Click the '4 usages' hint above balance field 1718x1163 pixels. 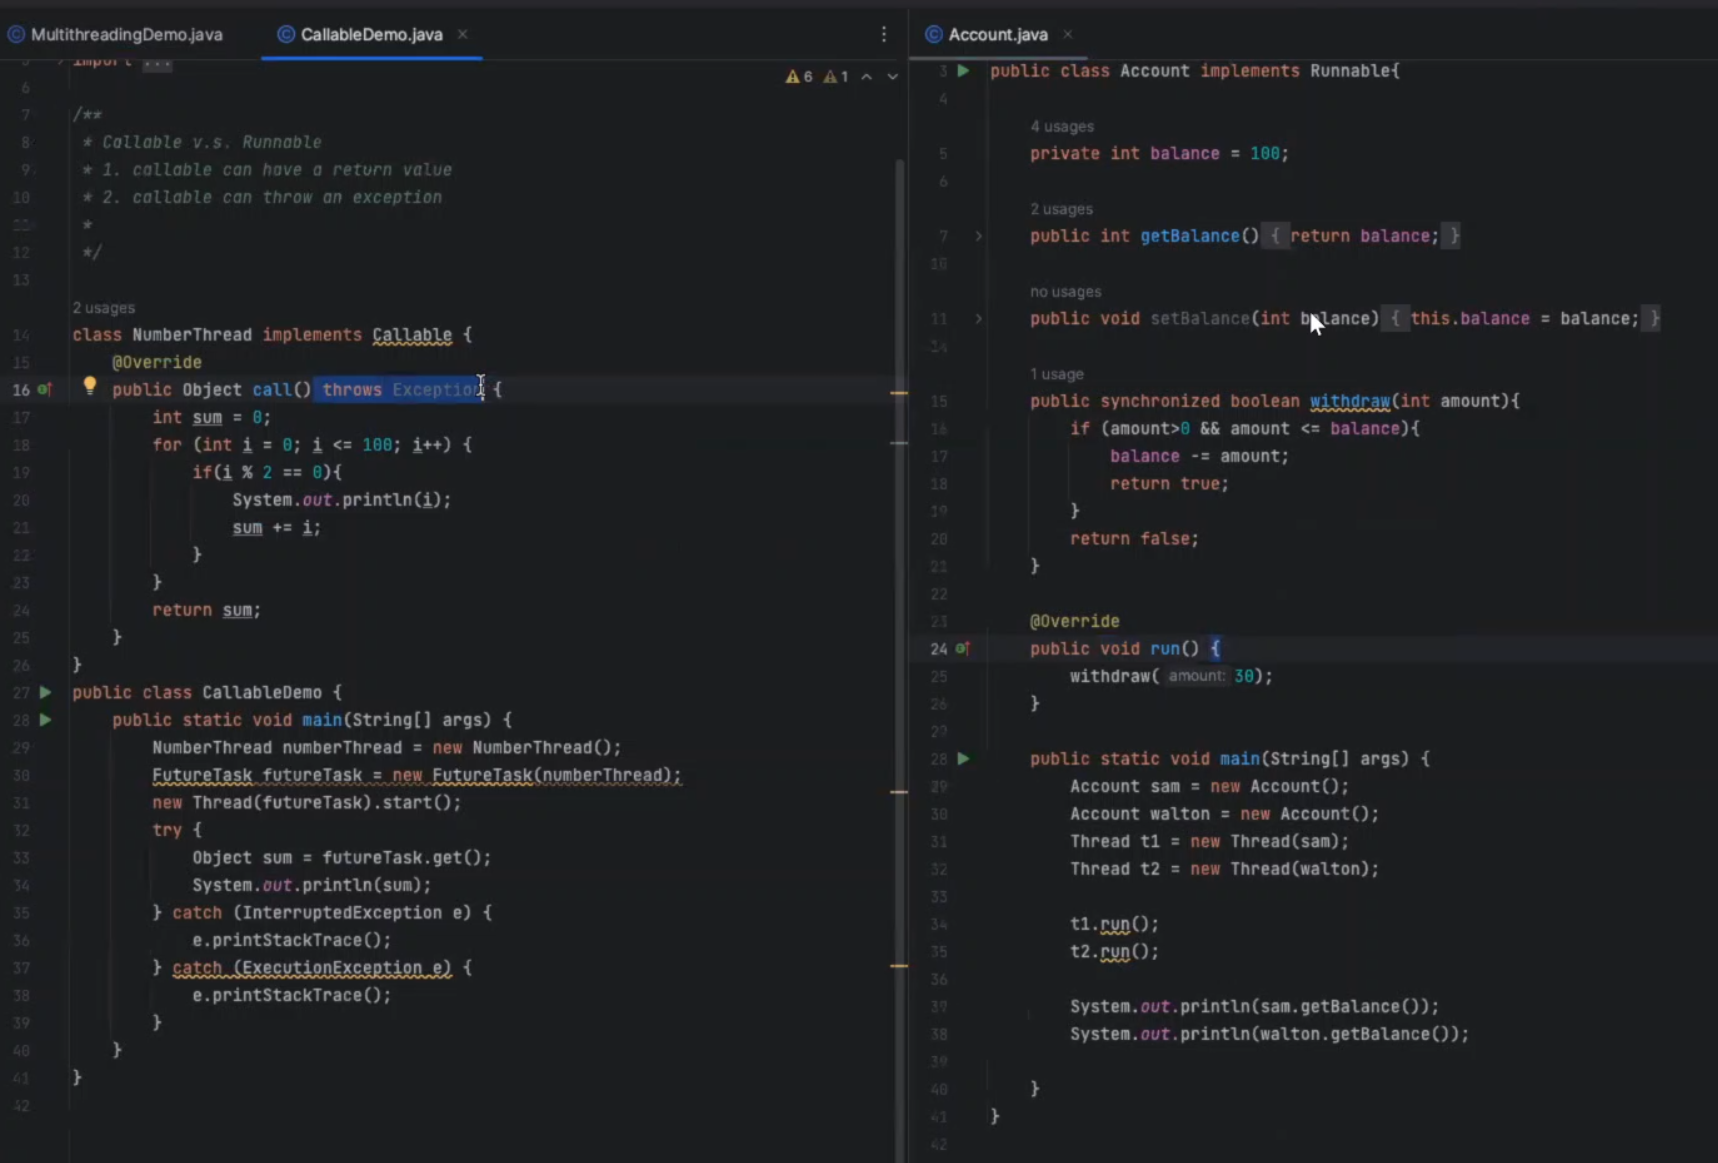click(x=1061, y=127)
